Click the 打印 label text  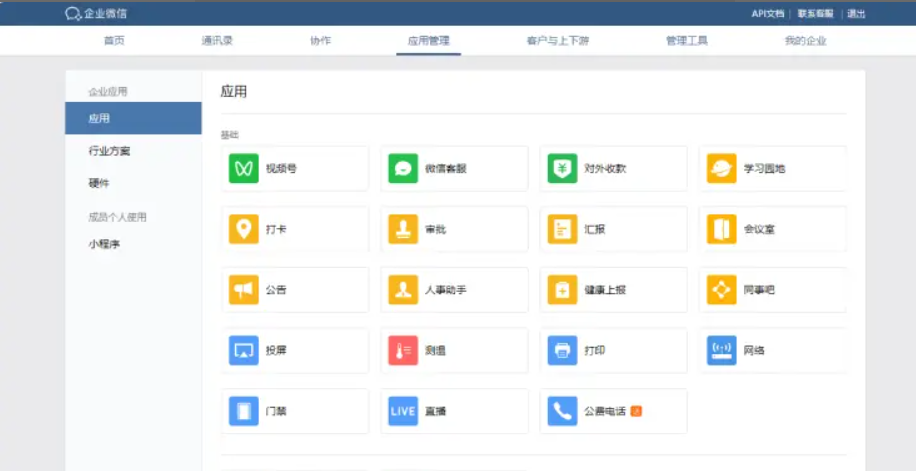click(x=595, y=351)
